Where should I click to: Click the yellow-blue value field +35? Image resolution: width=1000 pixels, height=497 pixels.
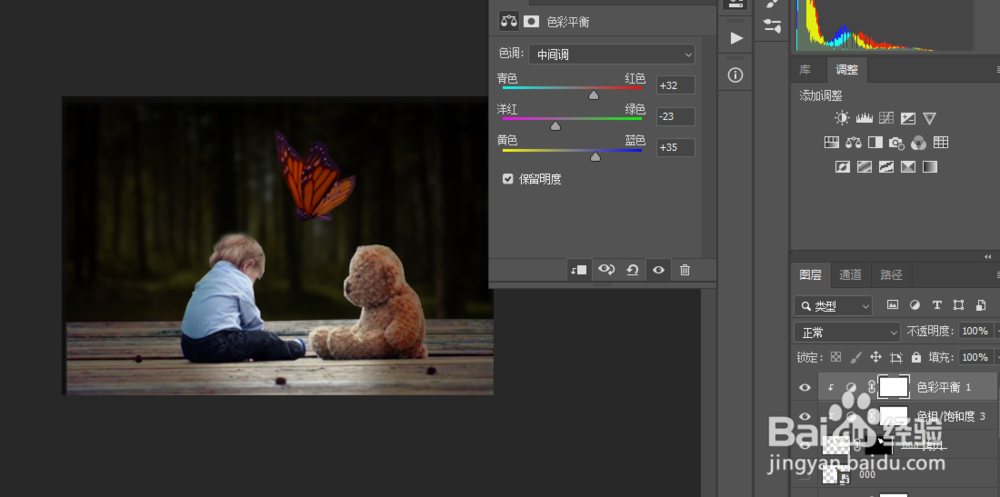pyautogui.click(x=676, y=148)
